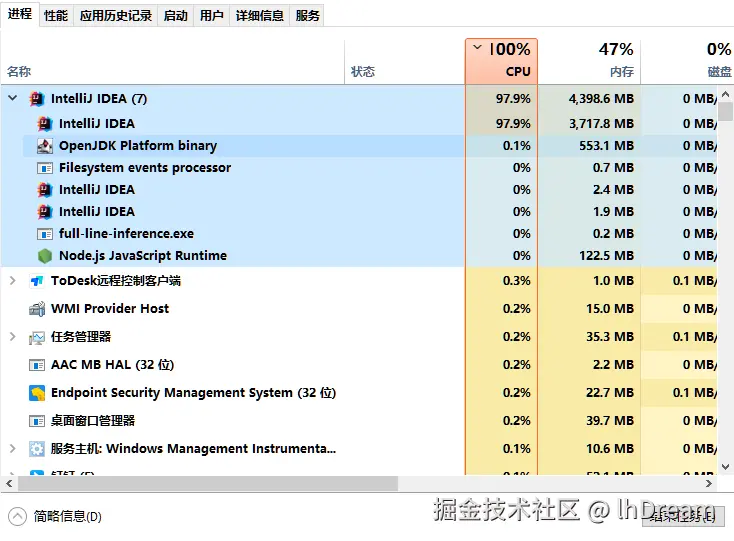Viewport: 734px width, 541px height.
Task: Click the WMI Provider Host icon
Action: click(37, 309)
